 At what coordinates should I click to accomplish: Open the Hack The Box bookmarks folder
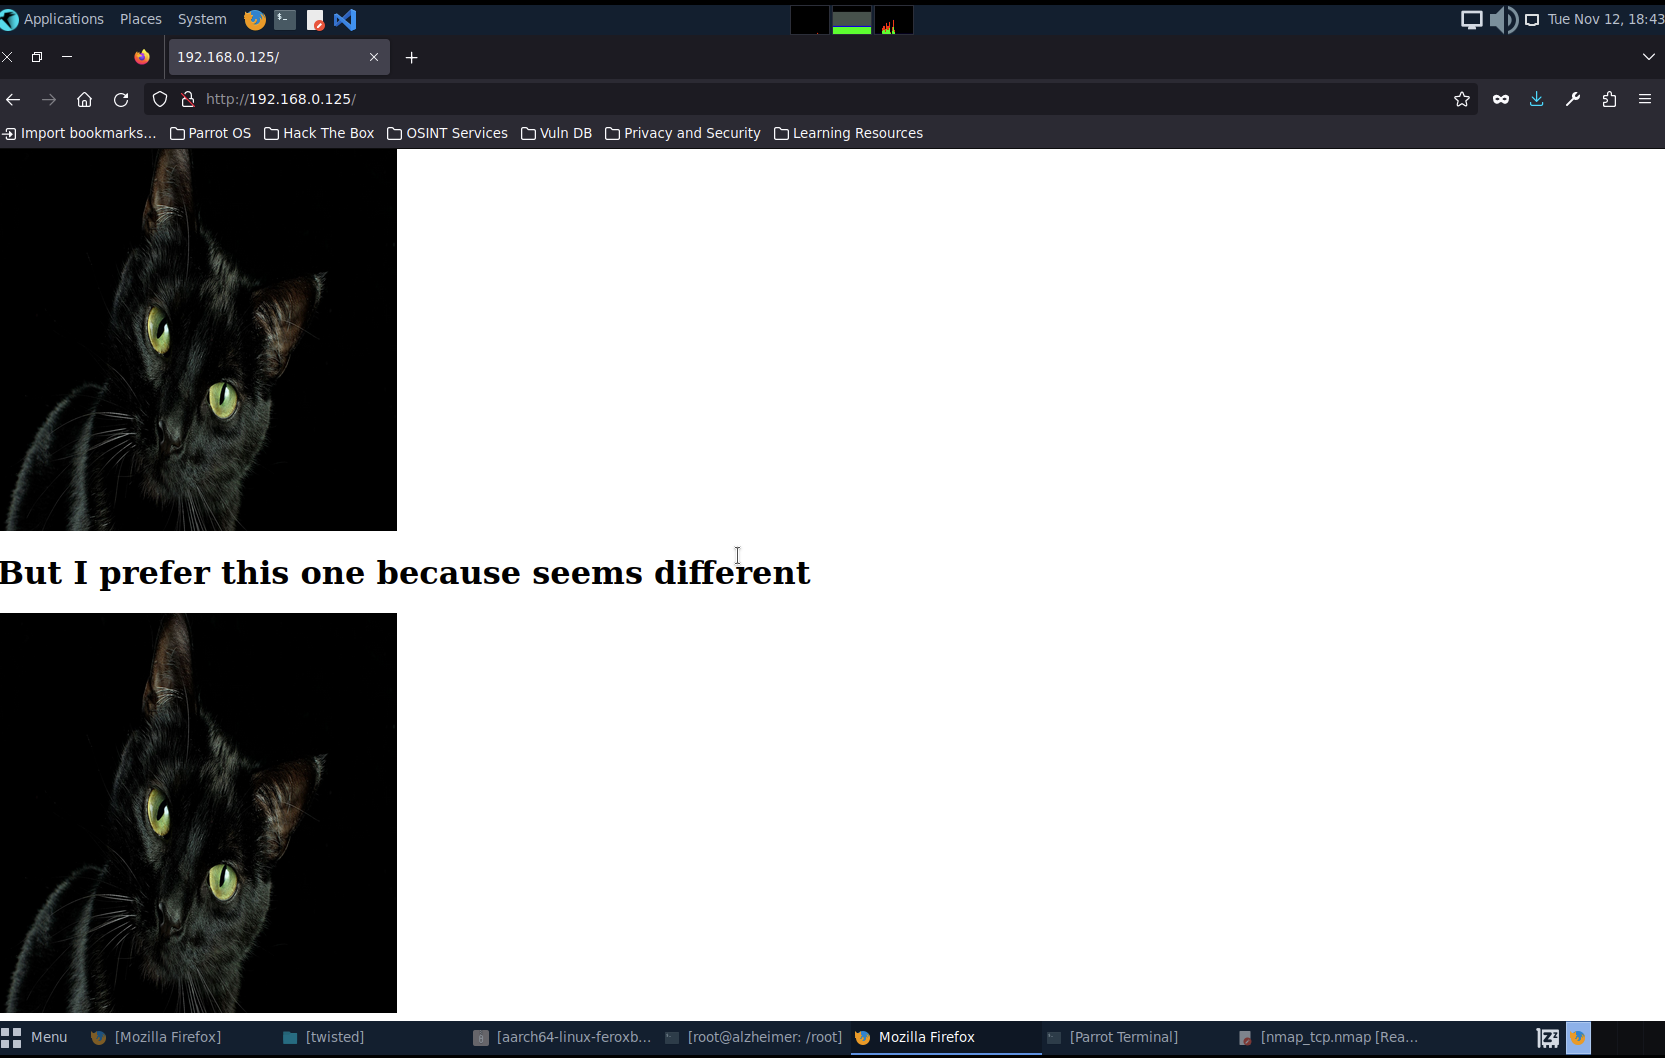tap(319, 133)
